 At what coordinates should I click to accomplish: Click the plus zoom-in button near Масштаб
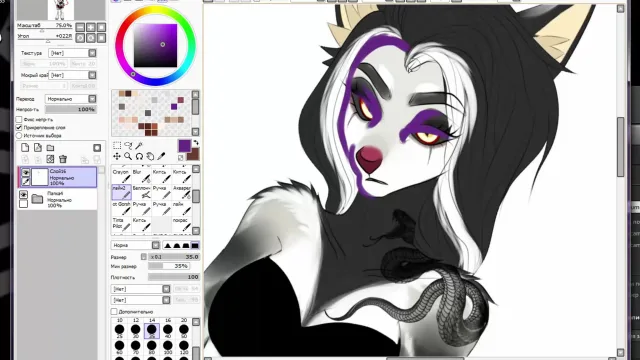point(91,27)
